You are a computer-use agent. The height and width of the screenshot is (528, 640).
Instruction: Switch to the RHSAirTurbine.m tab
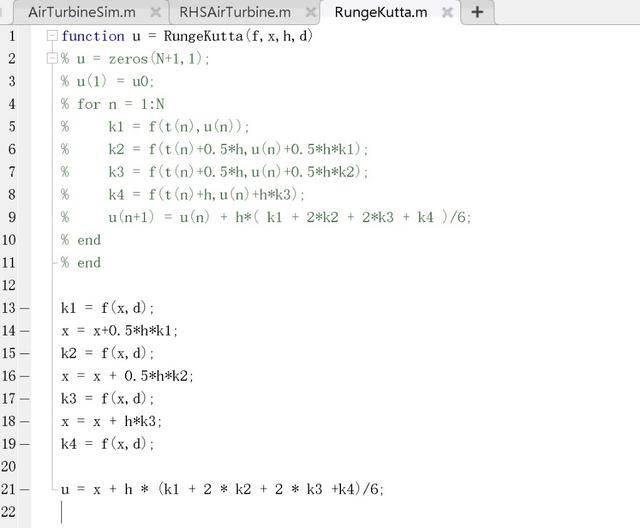pos(235,12)
